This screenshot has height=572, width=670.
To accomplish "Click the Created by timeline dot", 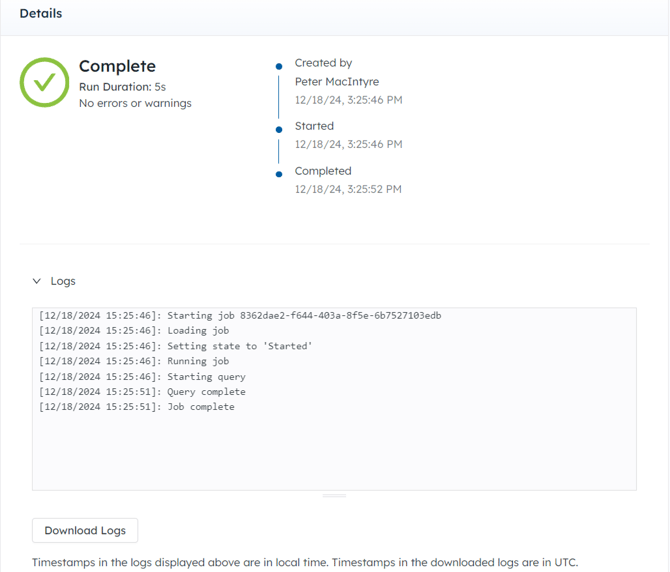I will (x=279, y=66).
